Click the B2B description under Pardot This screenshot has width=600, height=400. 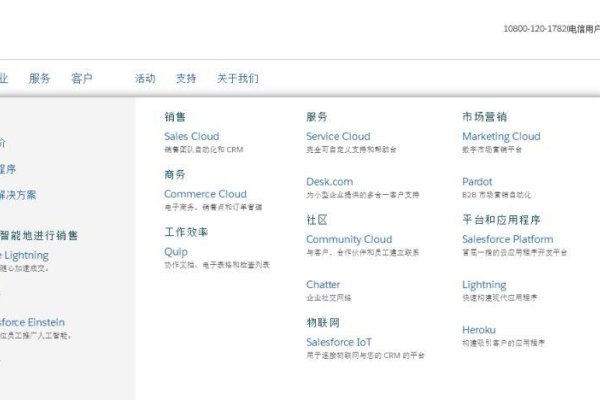497,195
